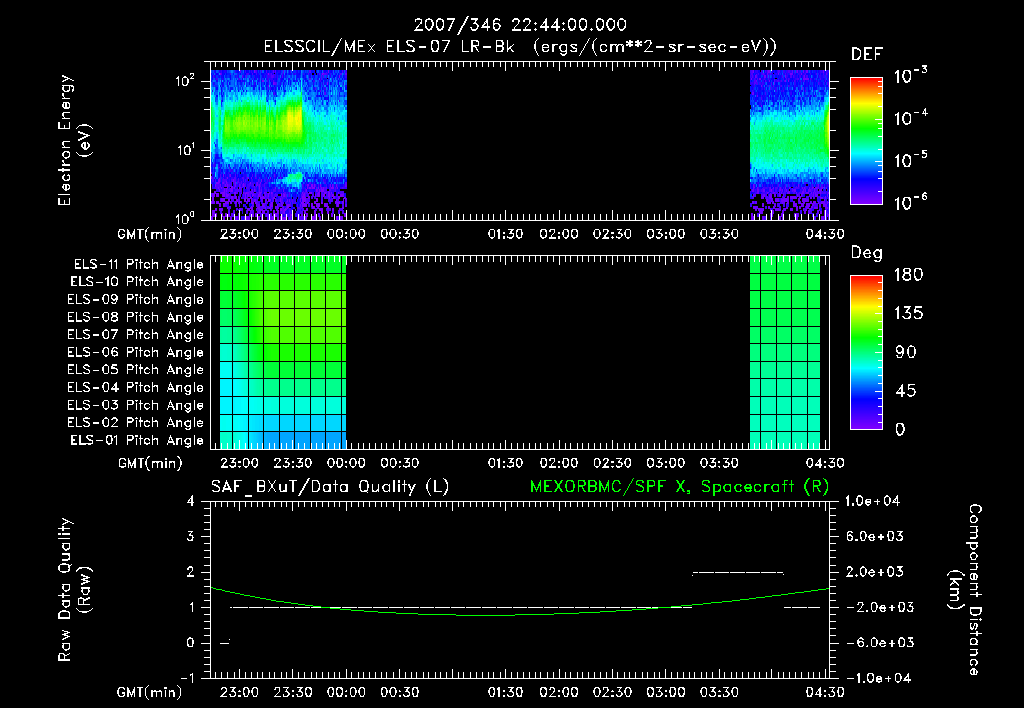The width and height of the screenshot is (1024, 708).
Task: Click the 1.0e+04 right axis value
Action: tap(873, 501)
